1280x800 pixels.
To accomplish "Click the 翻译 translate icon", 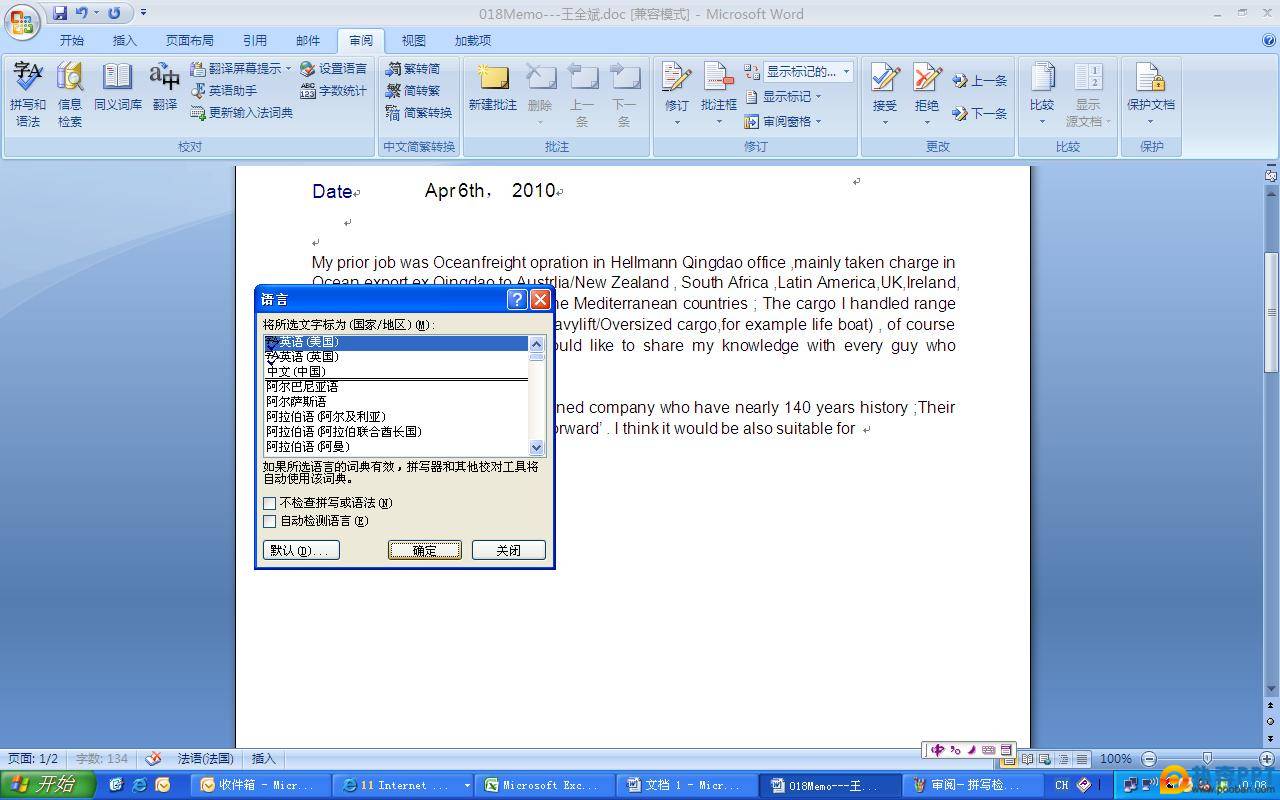I will click(x=165, y=88).
